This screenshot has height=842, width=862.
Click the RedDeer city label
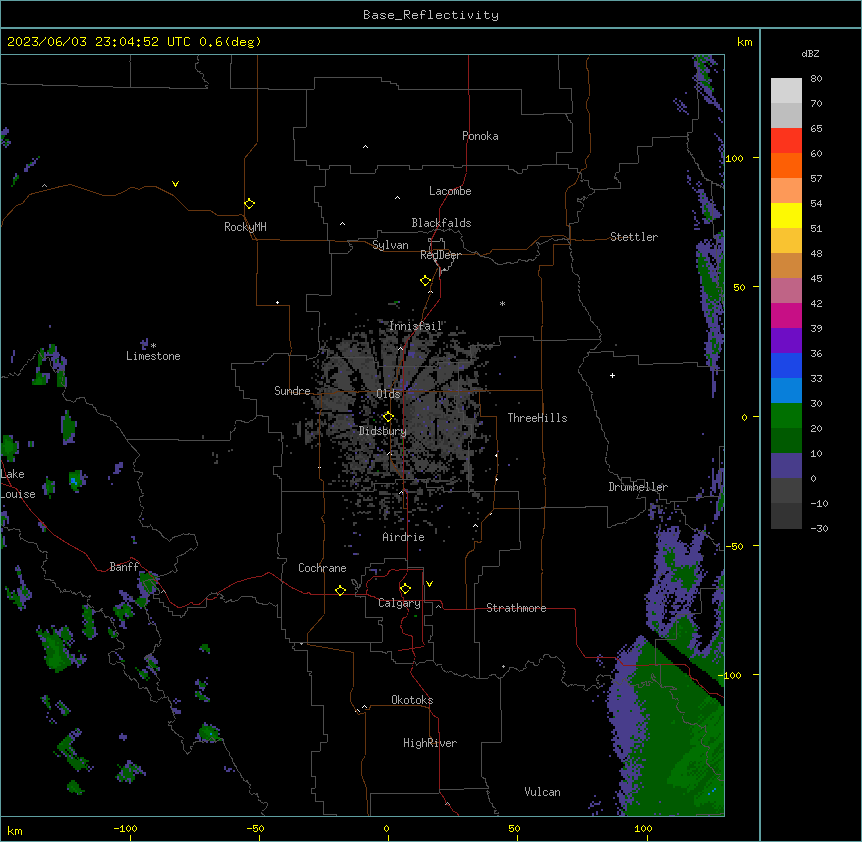(440, 255)
